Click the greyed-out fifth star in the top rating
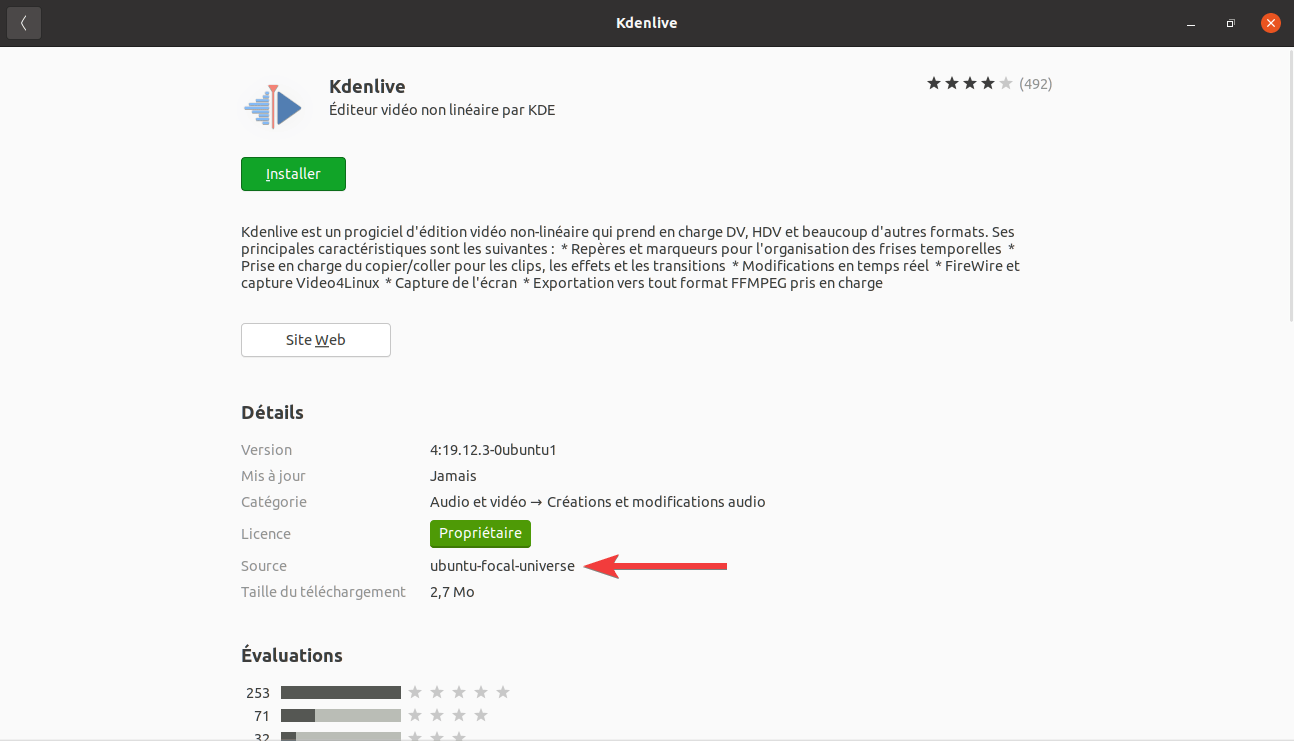 click(1006, 84)
